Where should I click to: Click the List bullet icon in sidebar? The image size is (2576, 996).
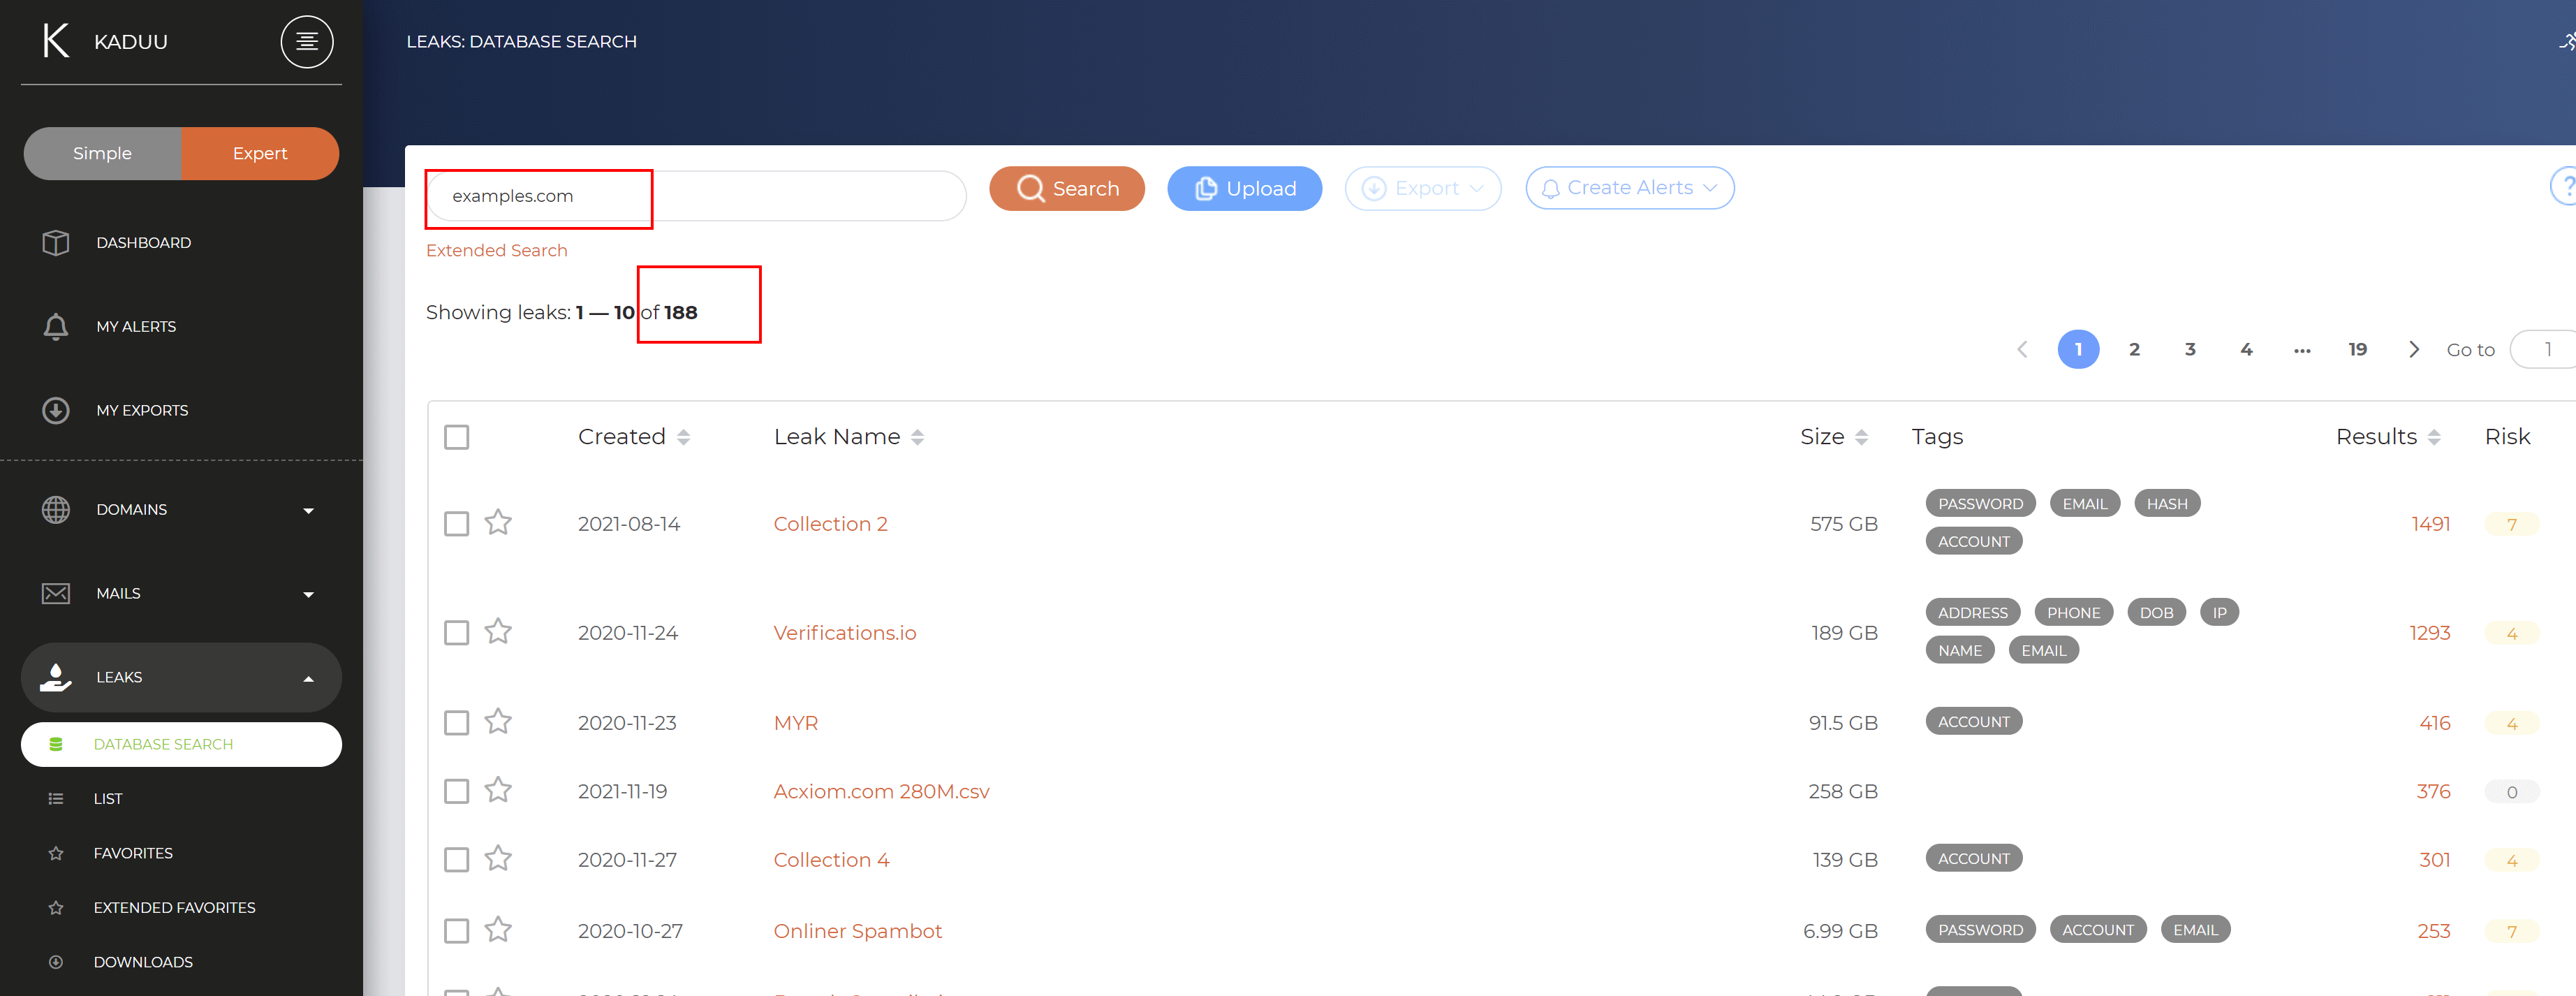click(56, 798)
